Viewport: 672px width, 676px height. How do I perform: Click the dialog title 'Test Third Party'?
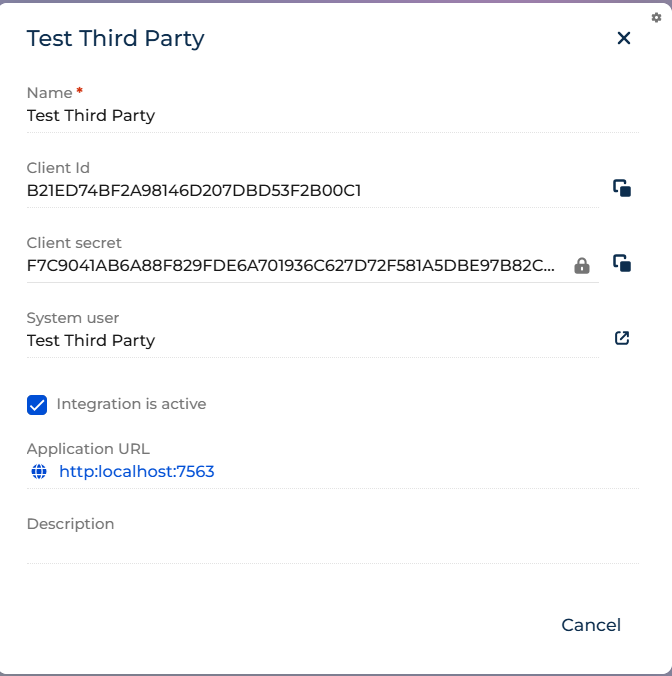116,38
